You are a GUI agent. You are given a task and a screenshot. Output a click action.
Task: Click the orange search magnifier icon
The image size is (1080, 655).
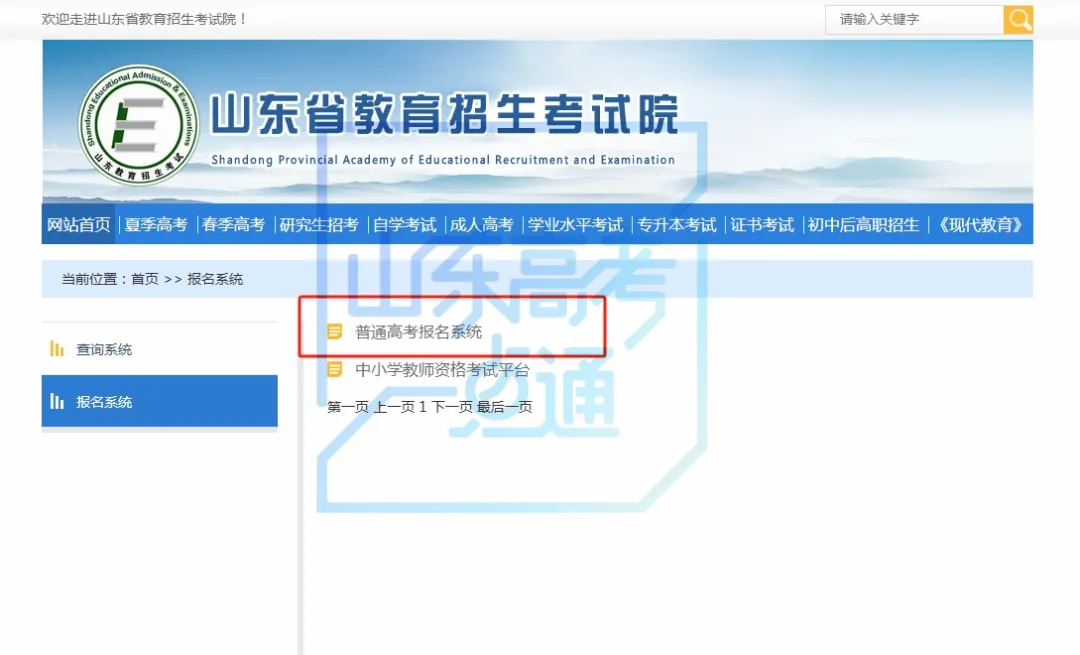(1018, 19)
